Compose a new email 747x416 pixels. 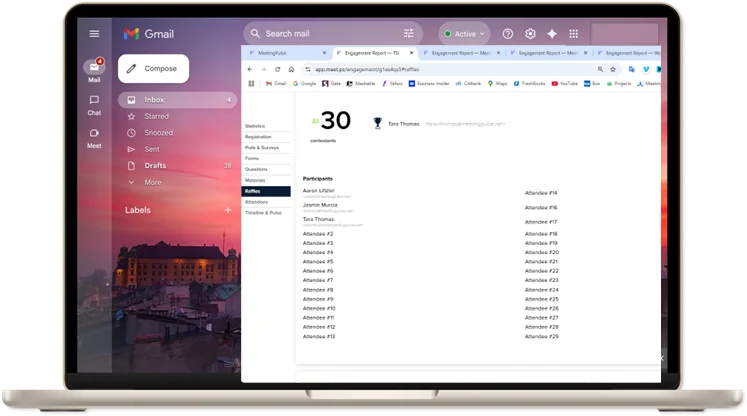[153, 69]
